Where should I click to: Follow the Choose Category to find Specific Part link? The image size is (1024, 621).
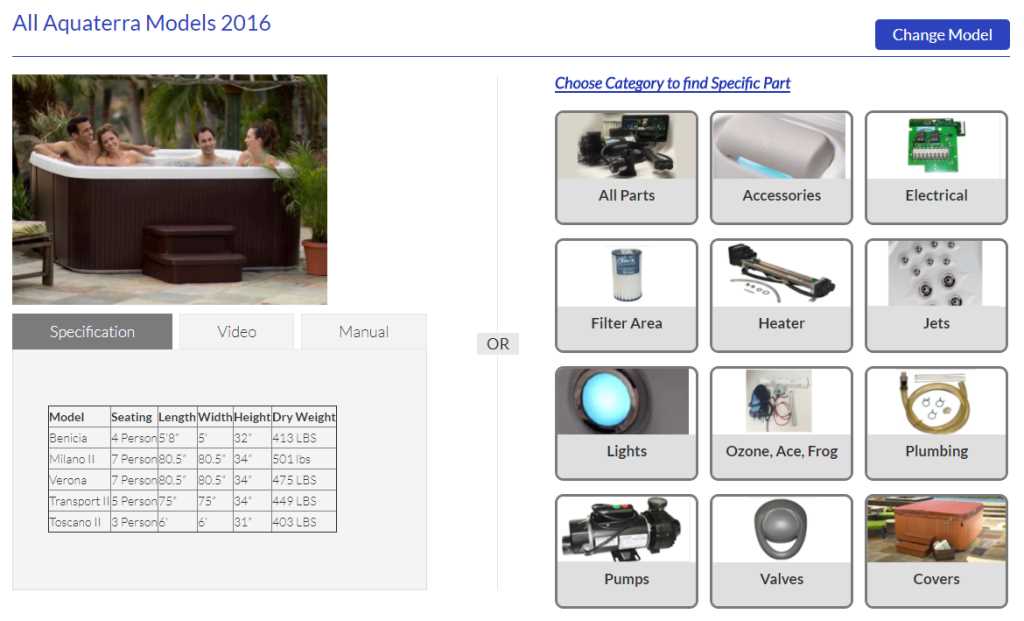672,83
